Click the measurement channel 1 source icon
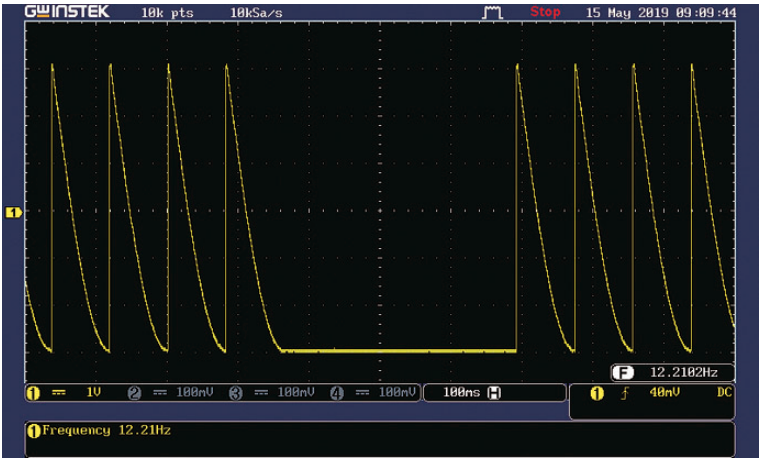Image resolution: width=761 pixels, height=460 pixels. pyautogui.click(x=33, y=431)
